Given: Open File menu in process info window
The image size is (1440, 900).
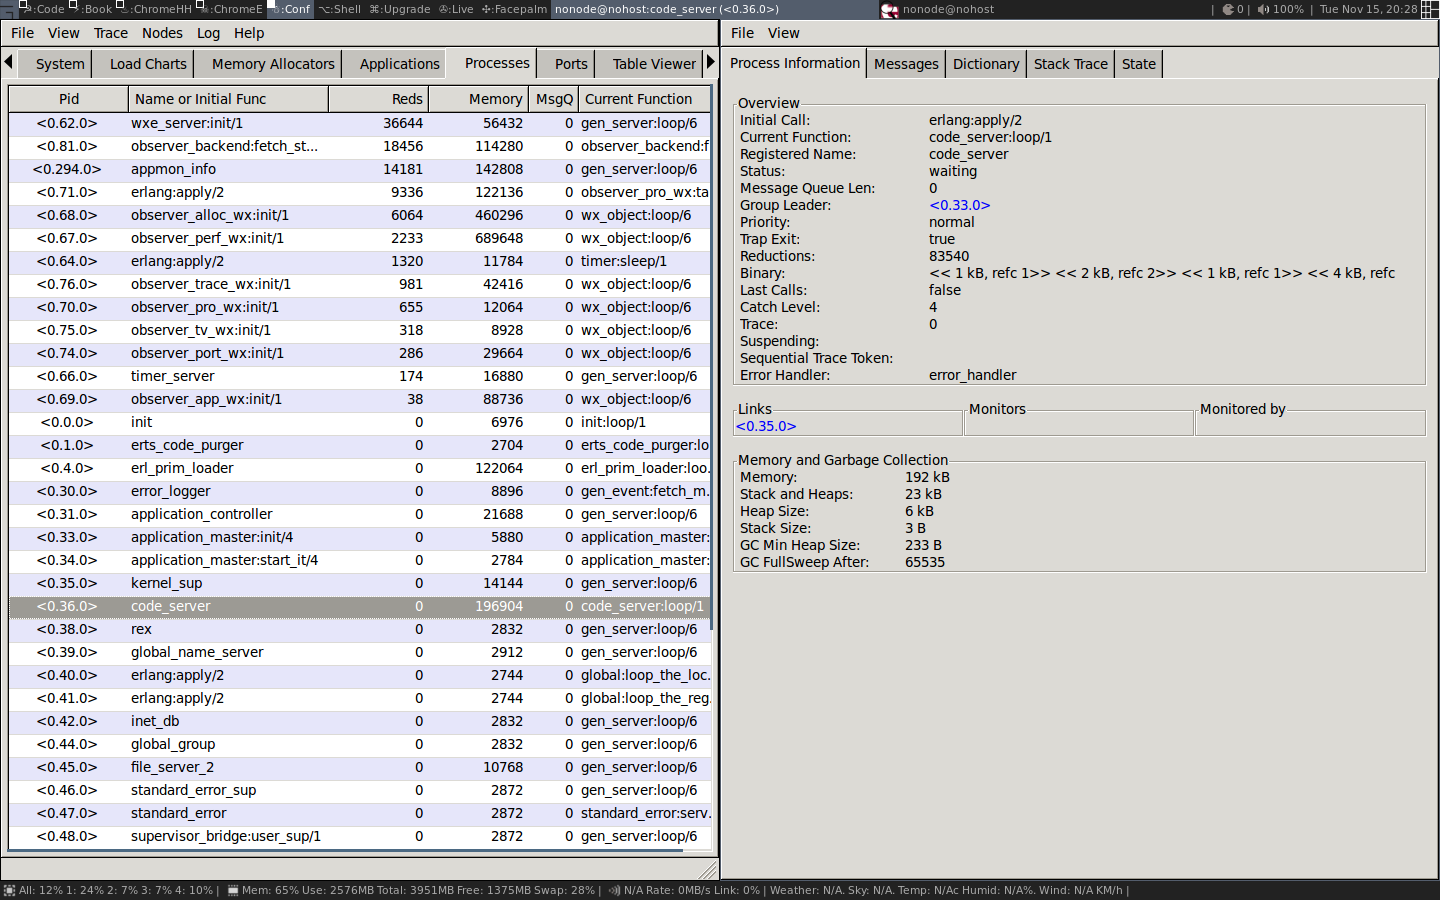Looking at the screenshot, I should 742,33.
